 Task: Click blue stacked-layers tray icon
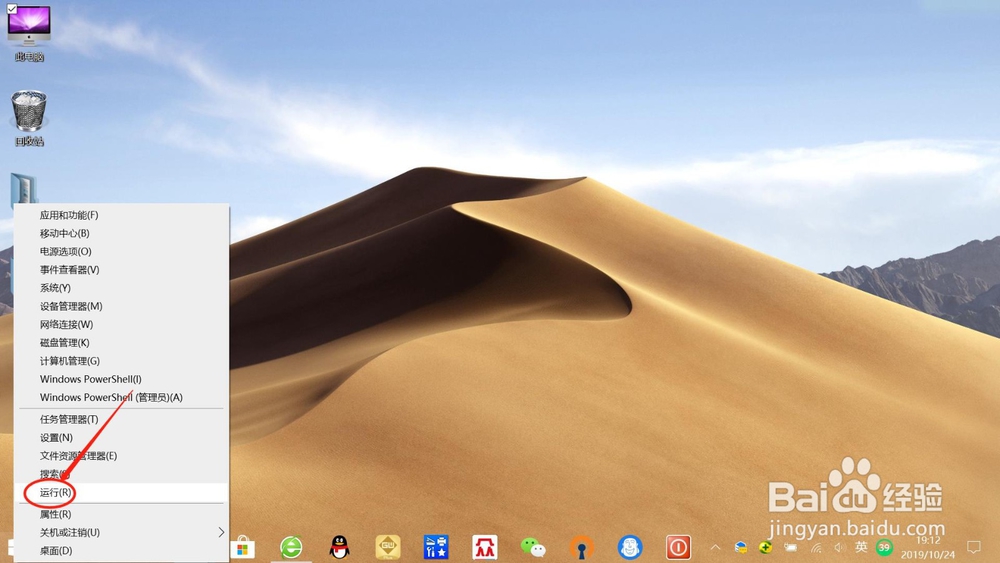coord(740,547)
